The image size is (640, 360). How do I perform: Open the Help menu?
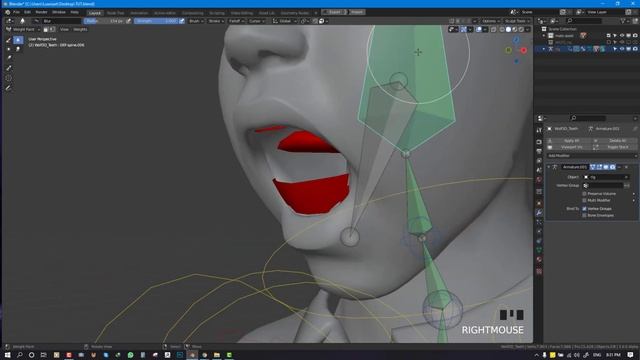pyautogui.click(x=74, y=12)
